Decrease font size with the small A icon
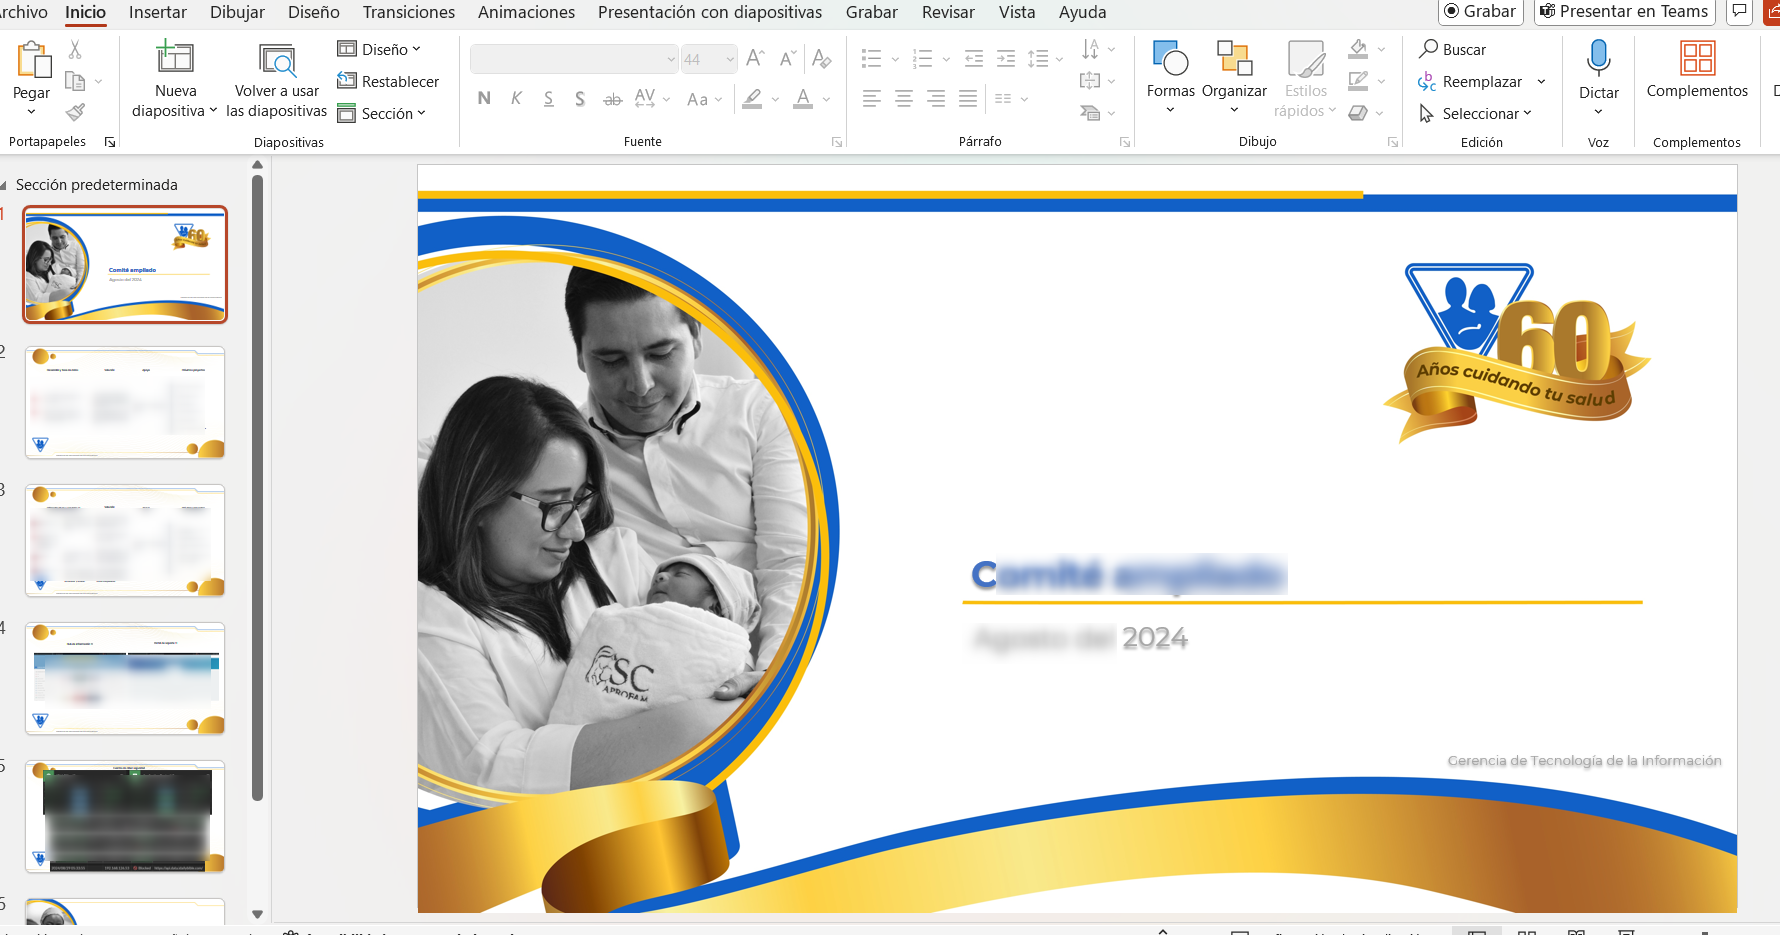Viewport: 1780px width, 935px height. pyautogui.click(x=788, y=59)
